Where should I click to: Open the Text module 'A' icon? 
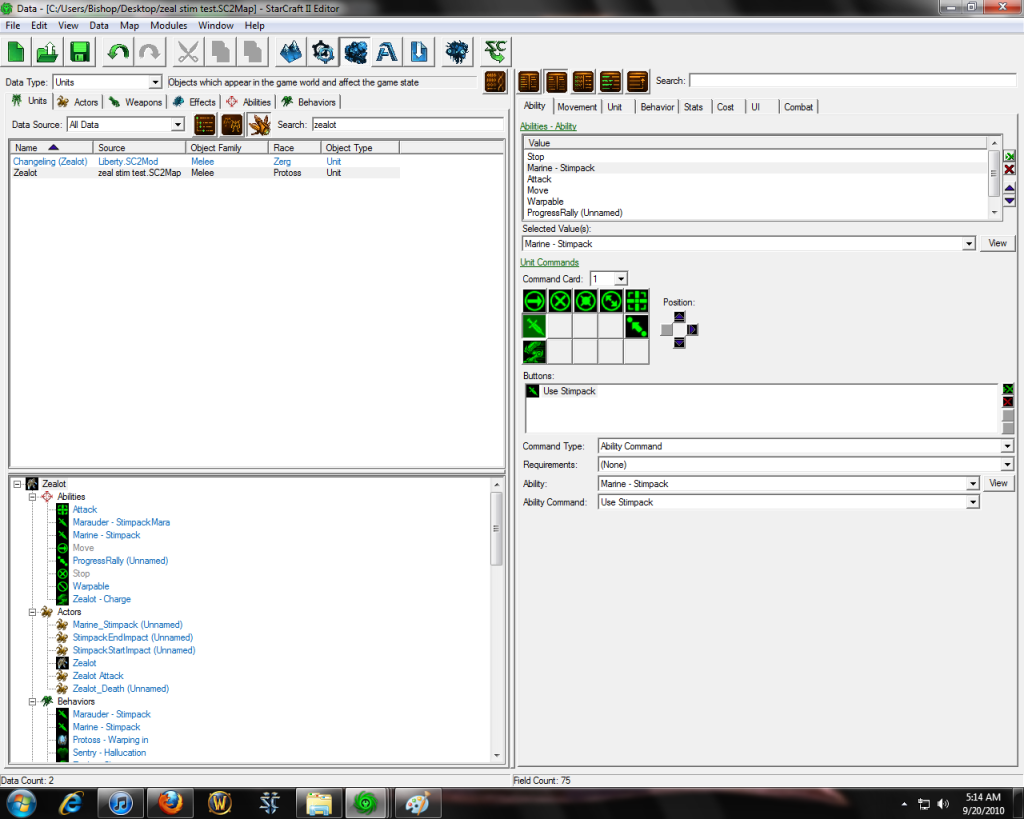pyautogui.click(x=387, y=52)
